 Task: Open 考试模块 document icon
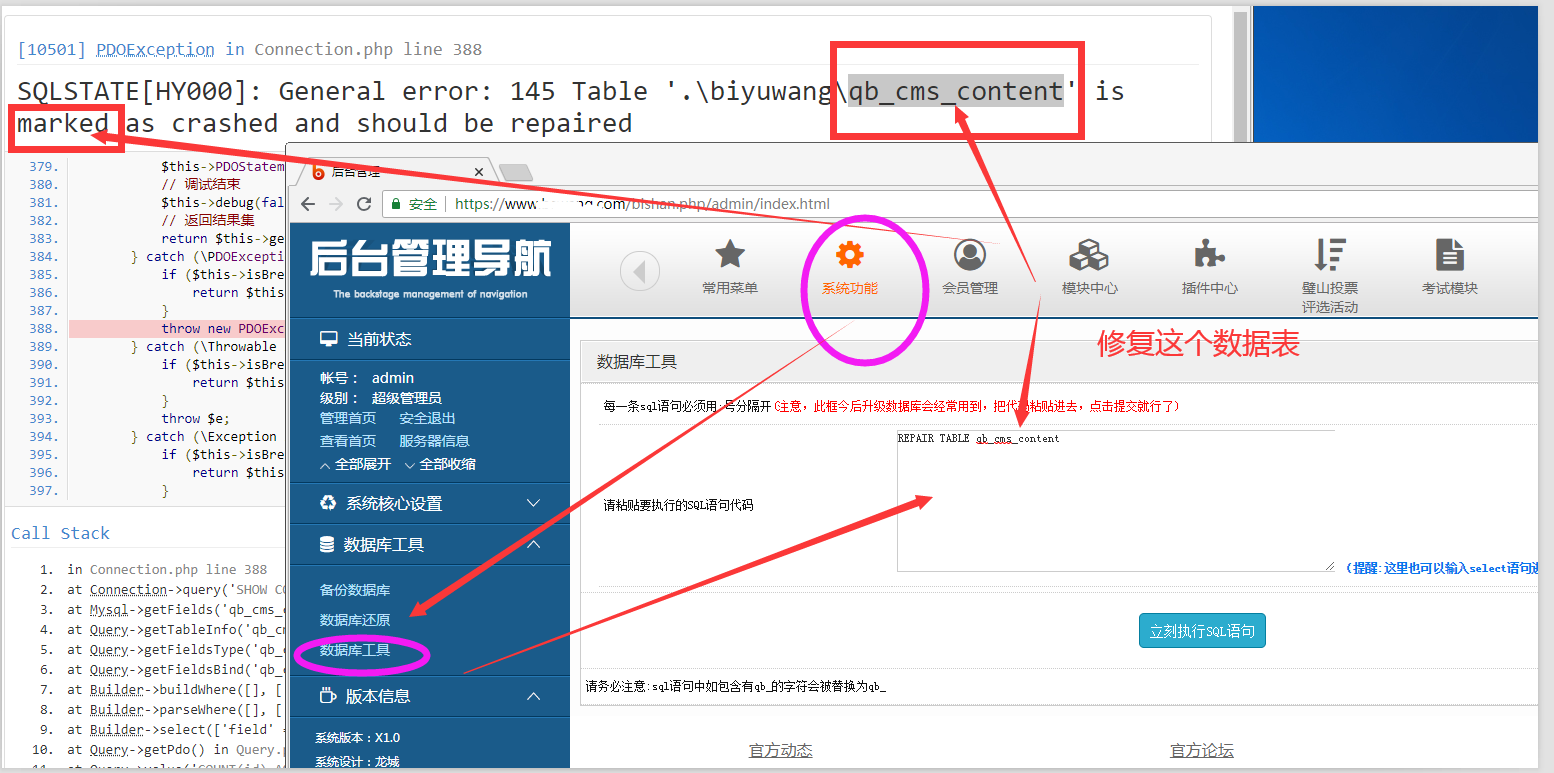[1449, 256]
